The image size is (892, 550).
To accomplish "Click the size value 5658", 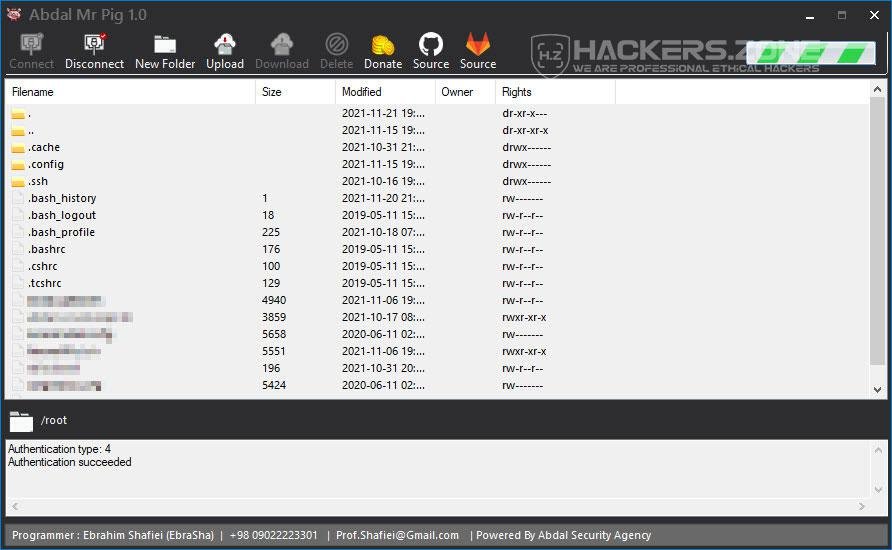I will click(274, 334).
